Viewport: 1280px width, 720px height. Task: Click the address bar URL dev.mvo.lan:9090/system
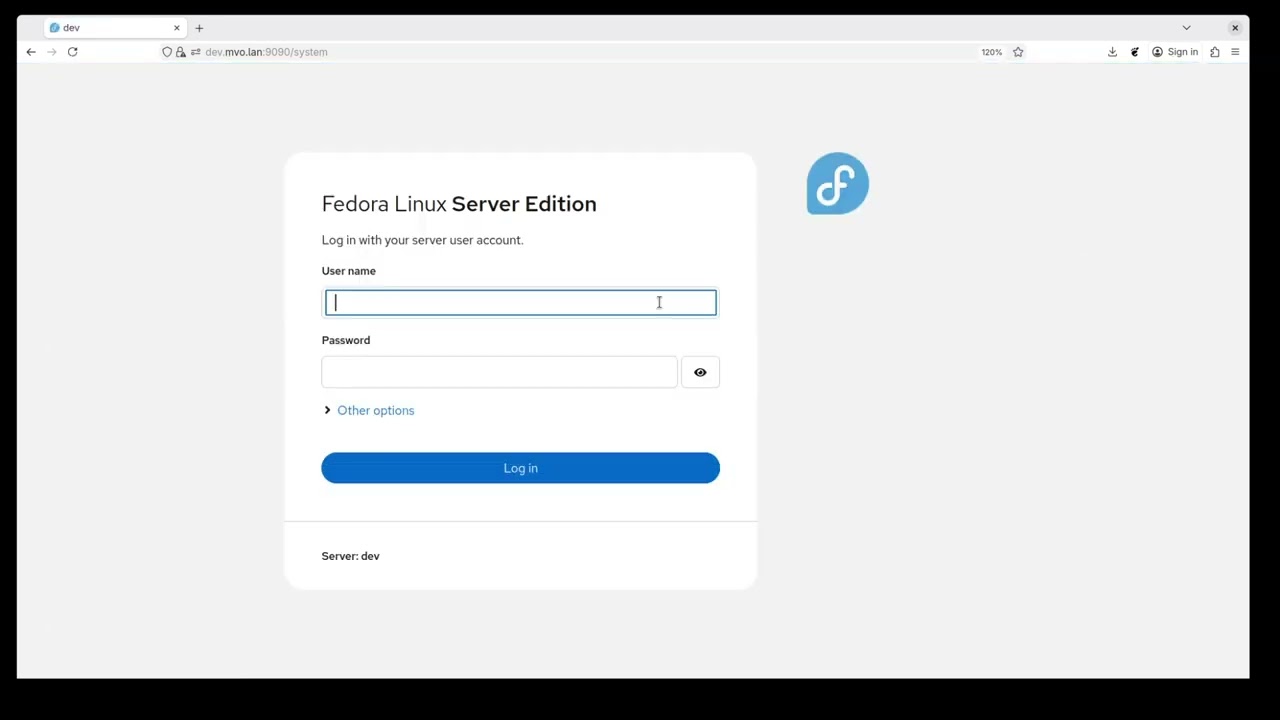(266, 52)
